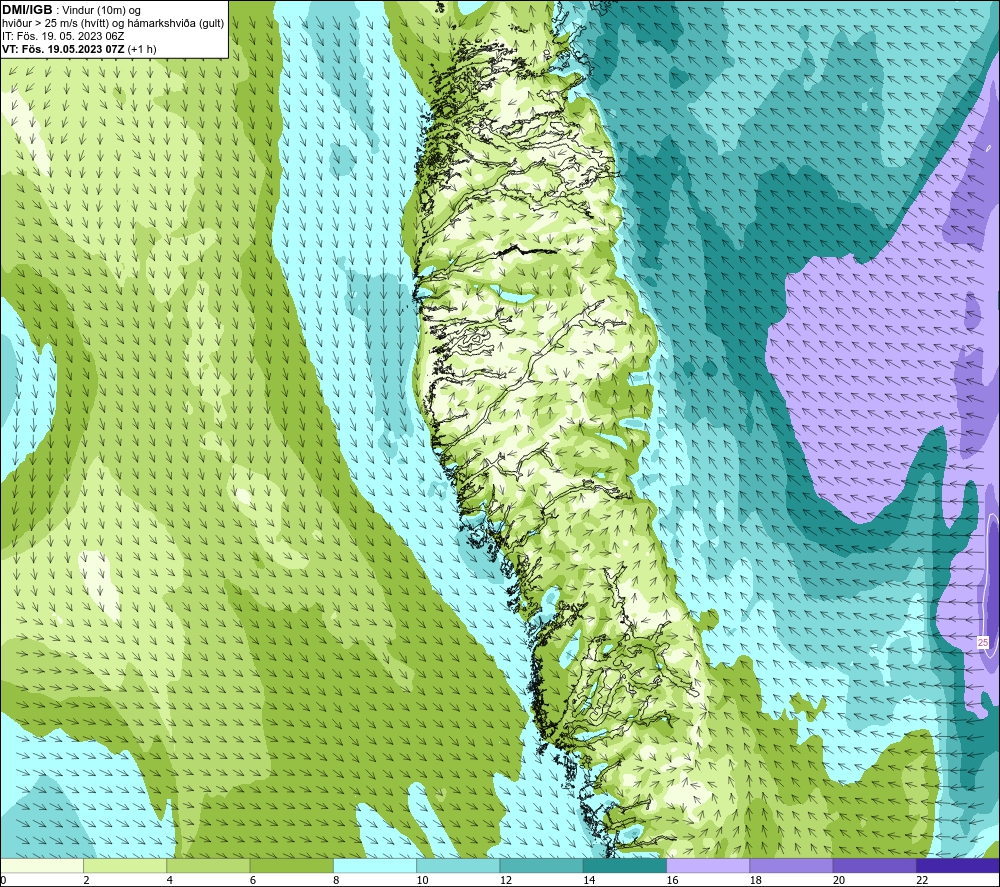Click the legend scale value '8'
Image resolution: width=1000 pixels, height=887 pixels.
pos(336,880)
